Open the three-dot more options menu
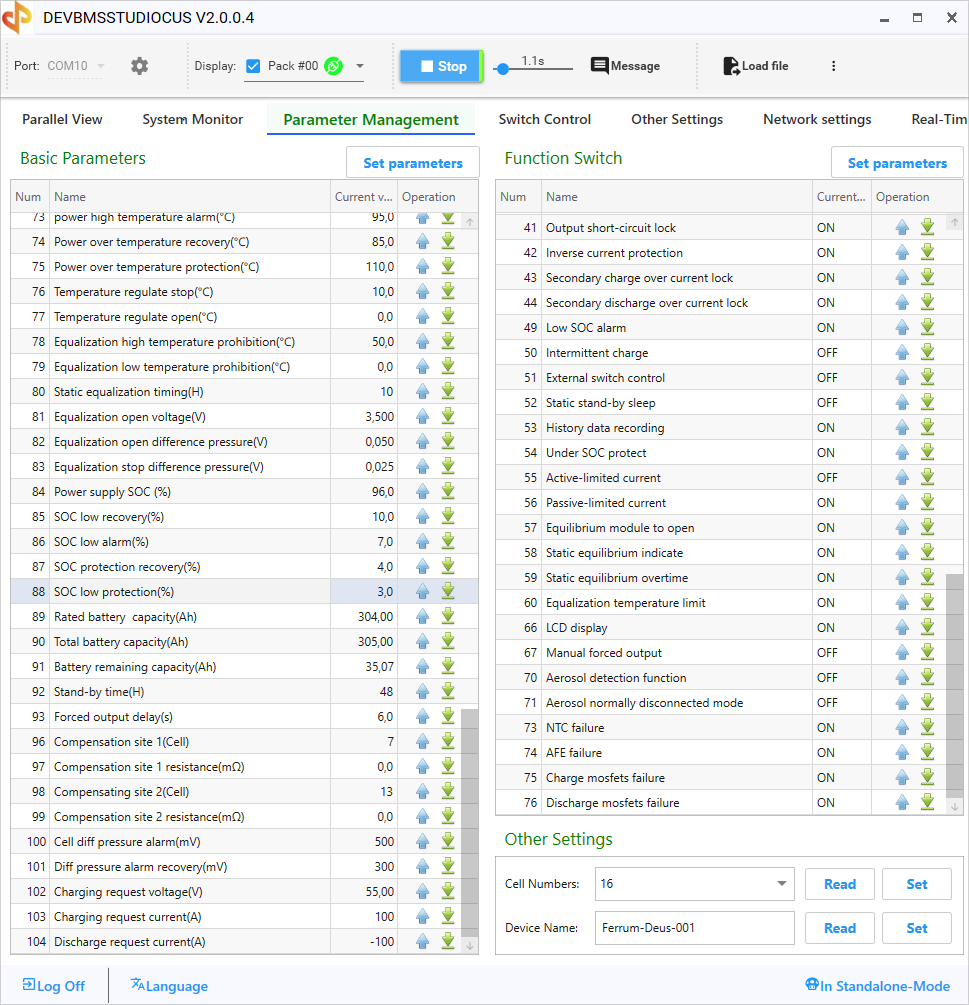 pos(833,66)
